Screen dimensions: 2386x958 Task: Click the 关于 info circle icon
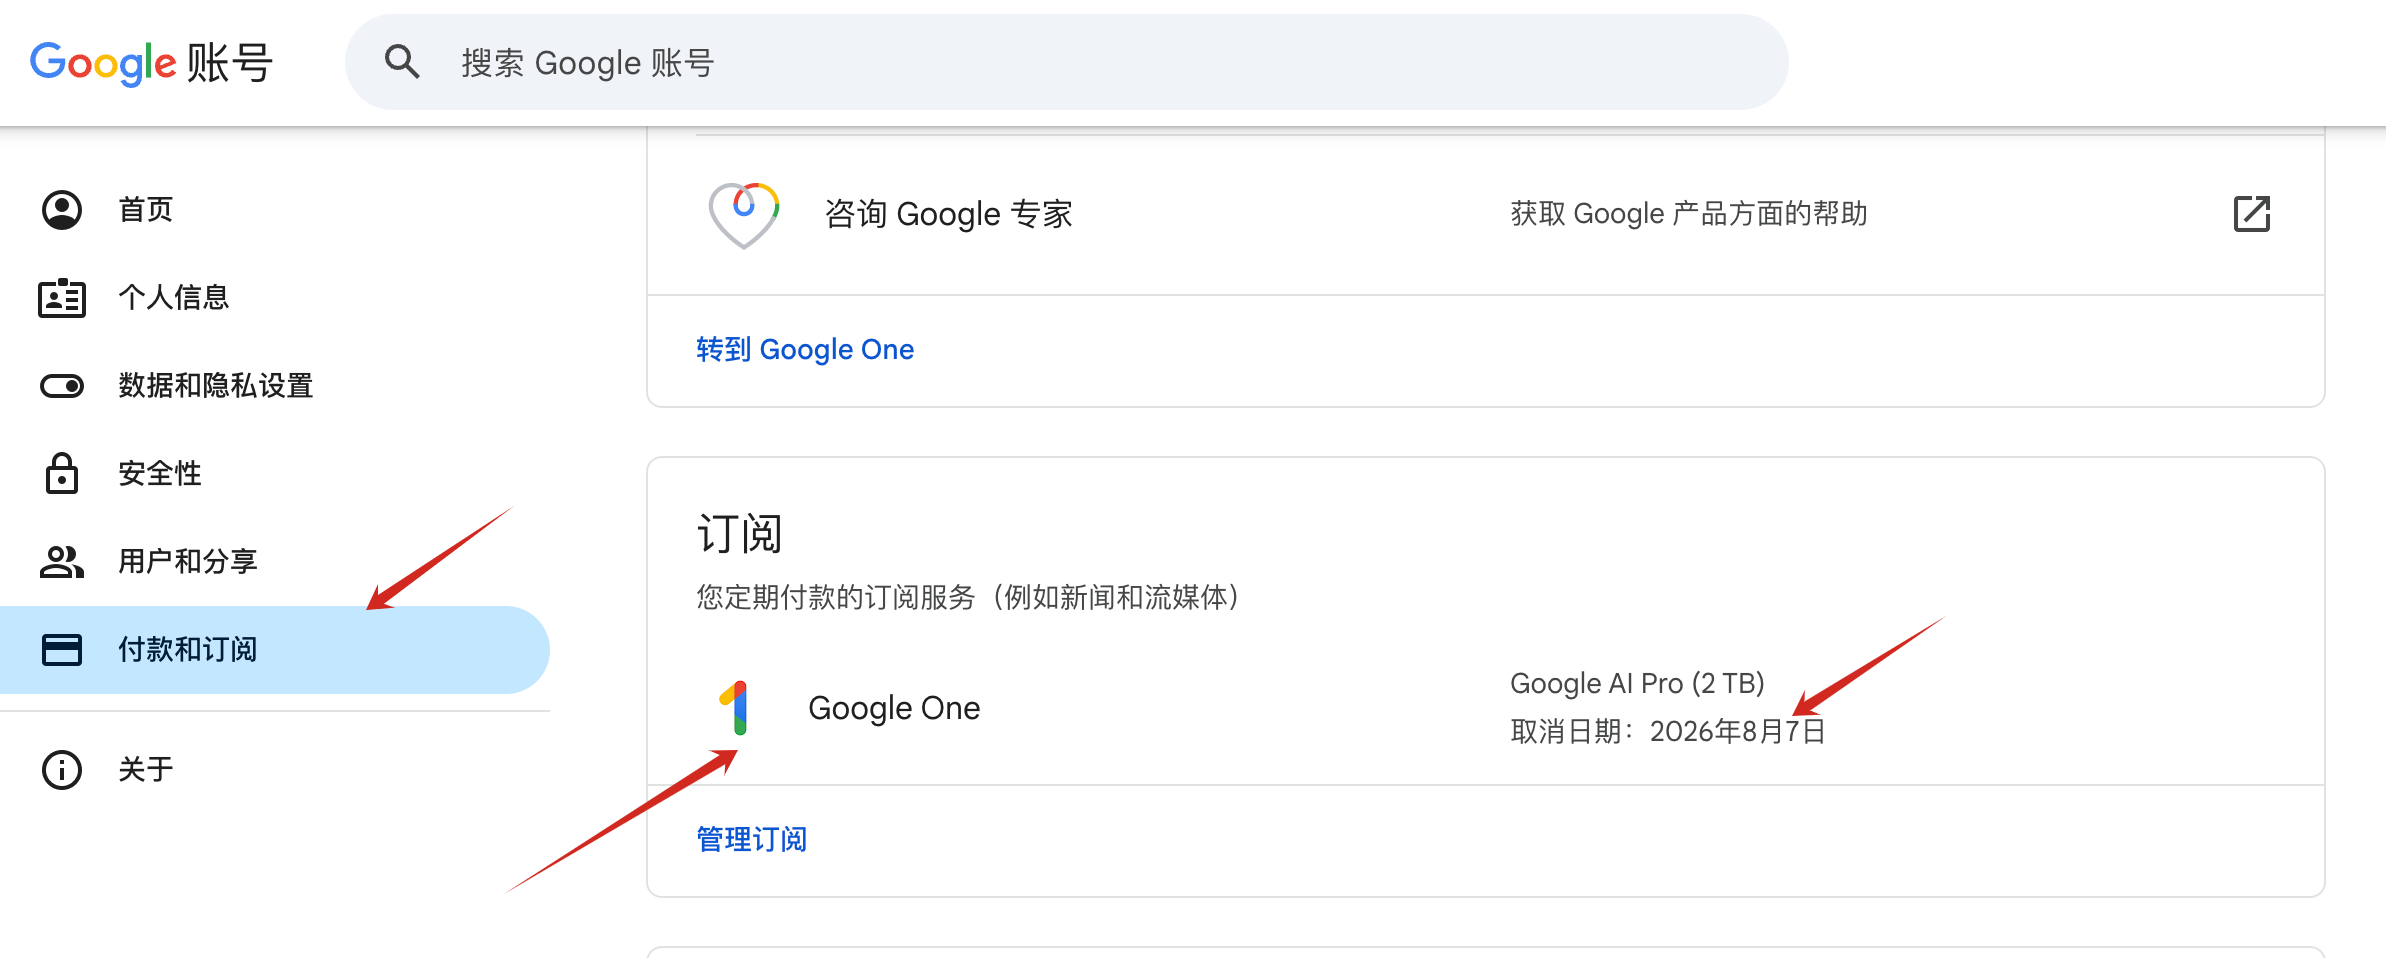(62, 770)
